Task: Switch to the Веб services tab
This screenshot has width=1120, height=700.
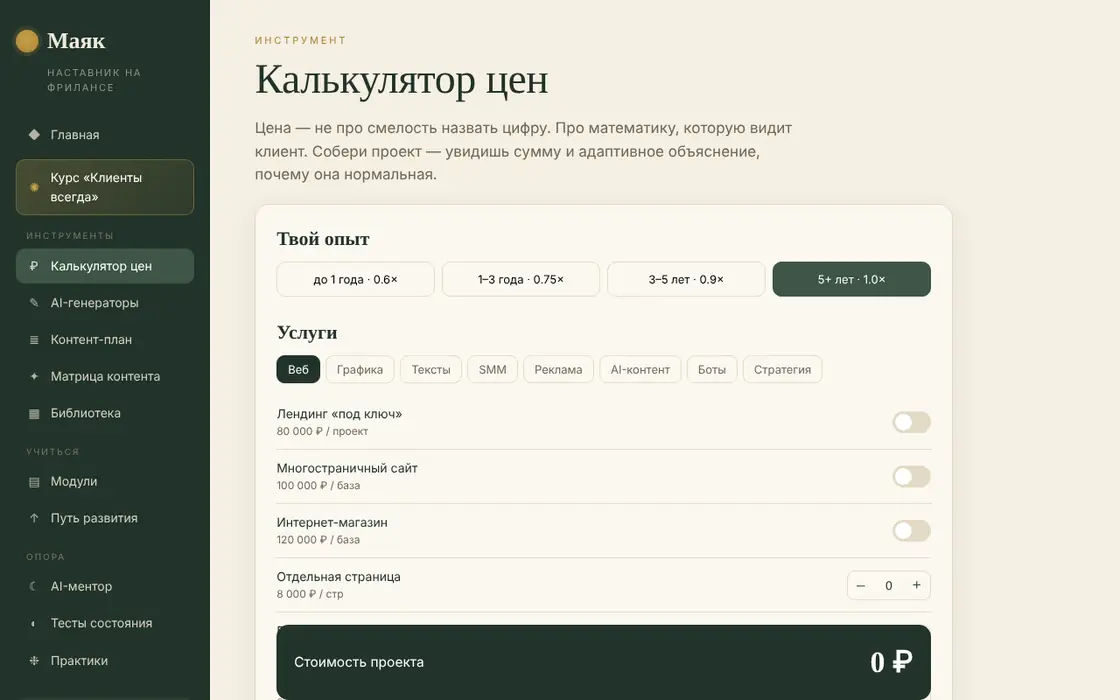Action: (x=298, y=369)
